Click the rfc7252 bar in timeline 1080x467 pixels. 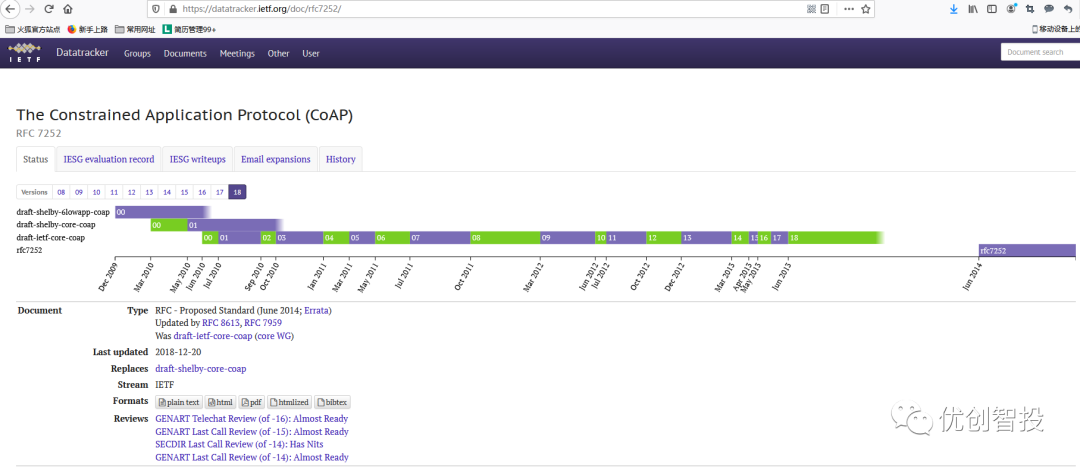(1026, 250)
